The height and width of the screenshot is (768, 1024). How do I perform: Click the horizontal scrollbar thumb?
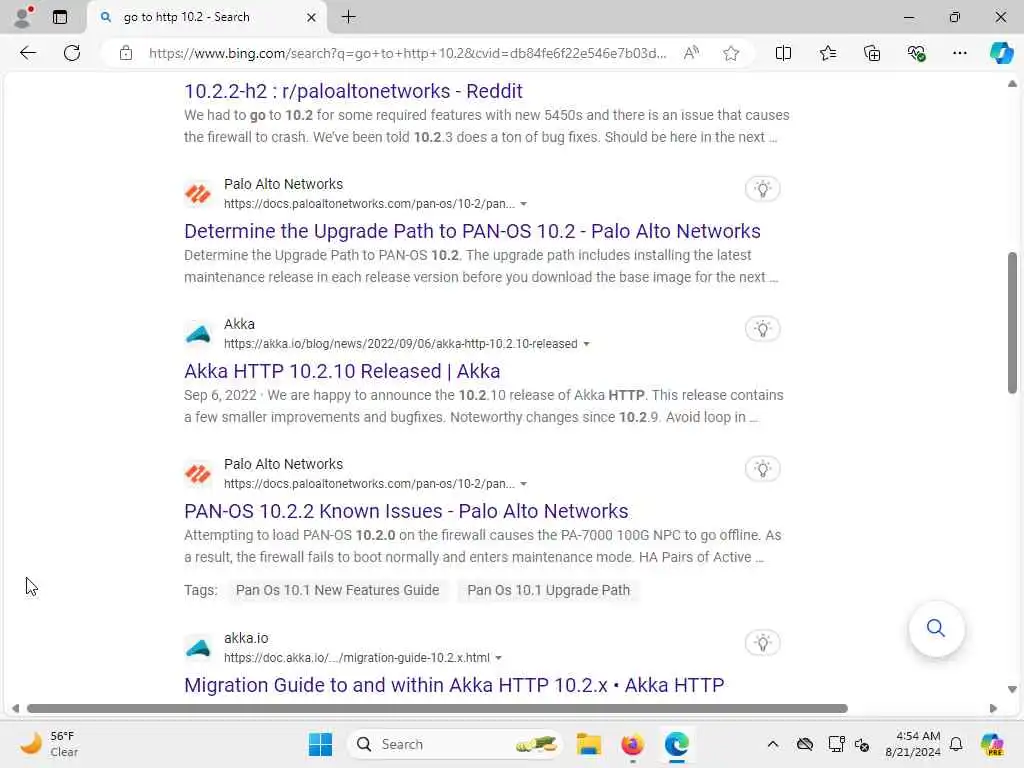pos(437,709)
